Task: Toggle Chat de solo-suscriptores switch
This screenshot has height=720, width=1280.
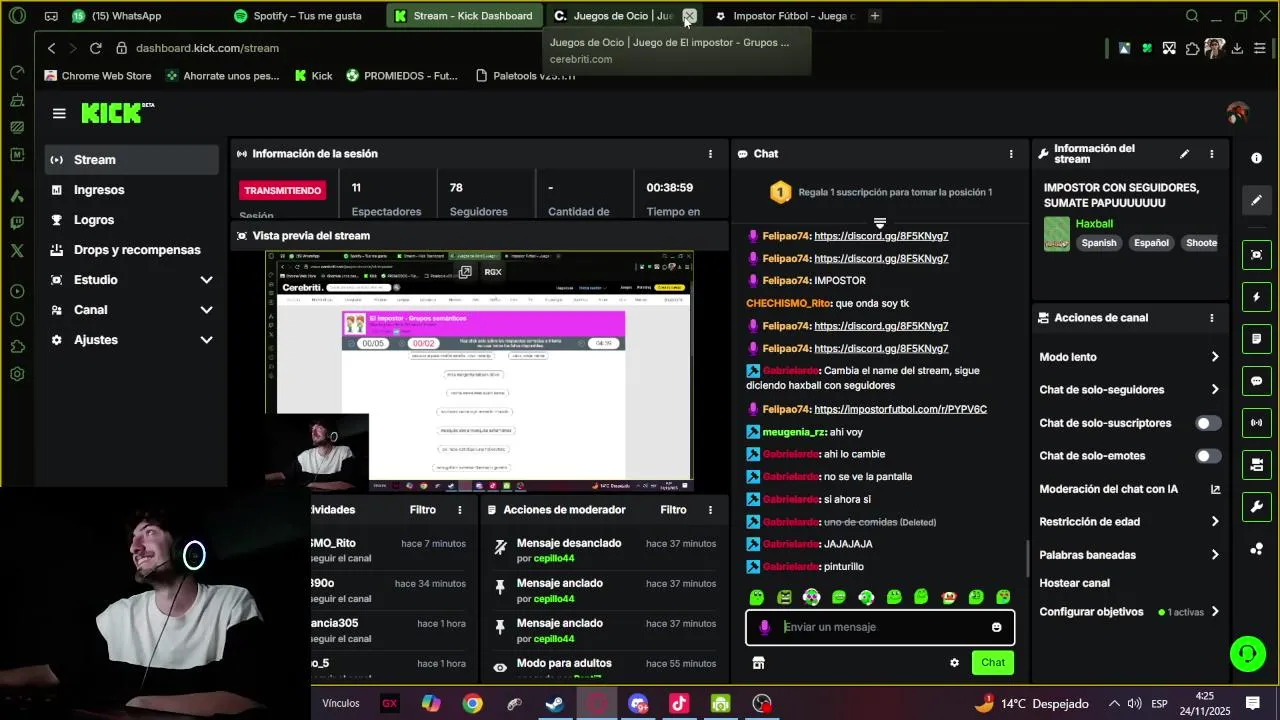Action: coord(1208,423)
